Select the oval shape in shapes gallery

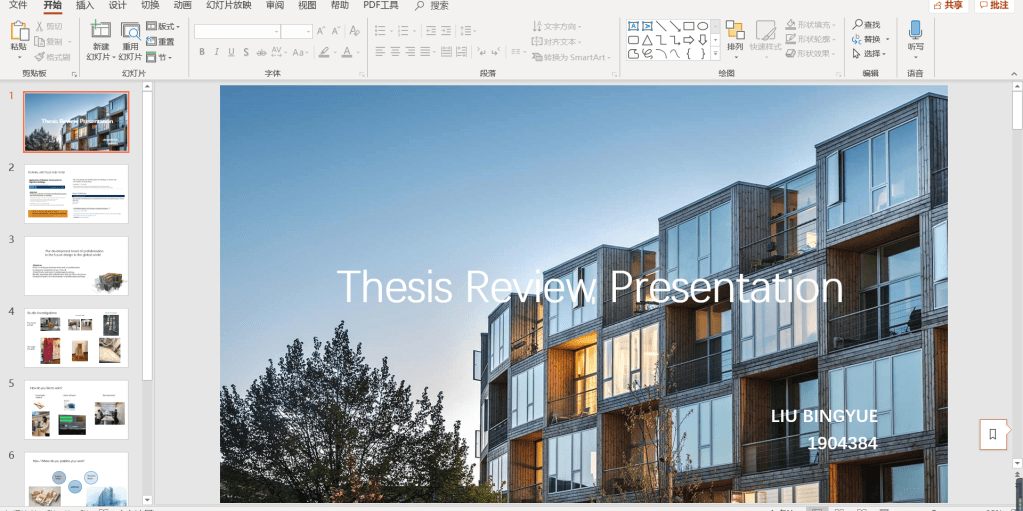click(x=703, y=25)
